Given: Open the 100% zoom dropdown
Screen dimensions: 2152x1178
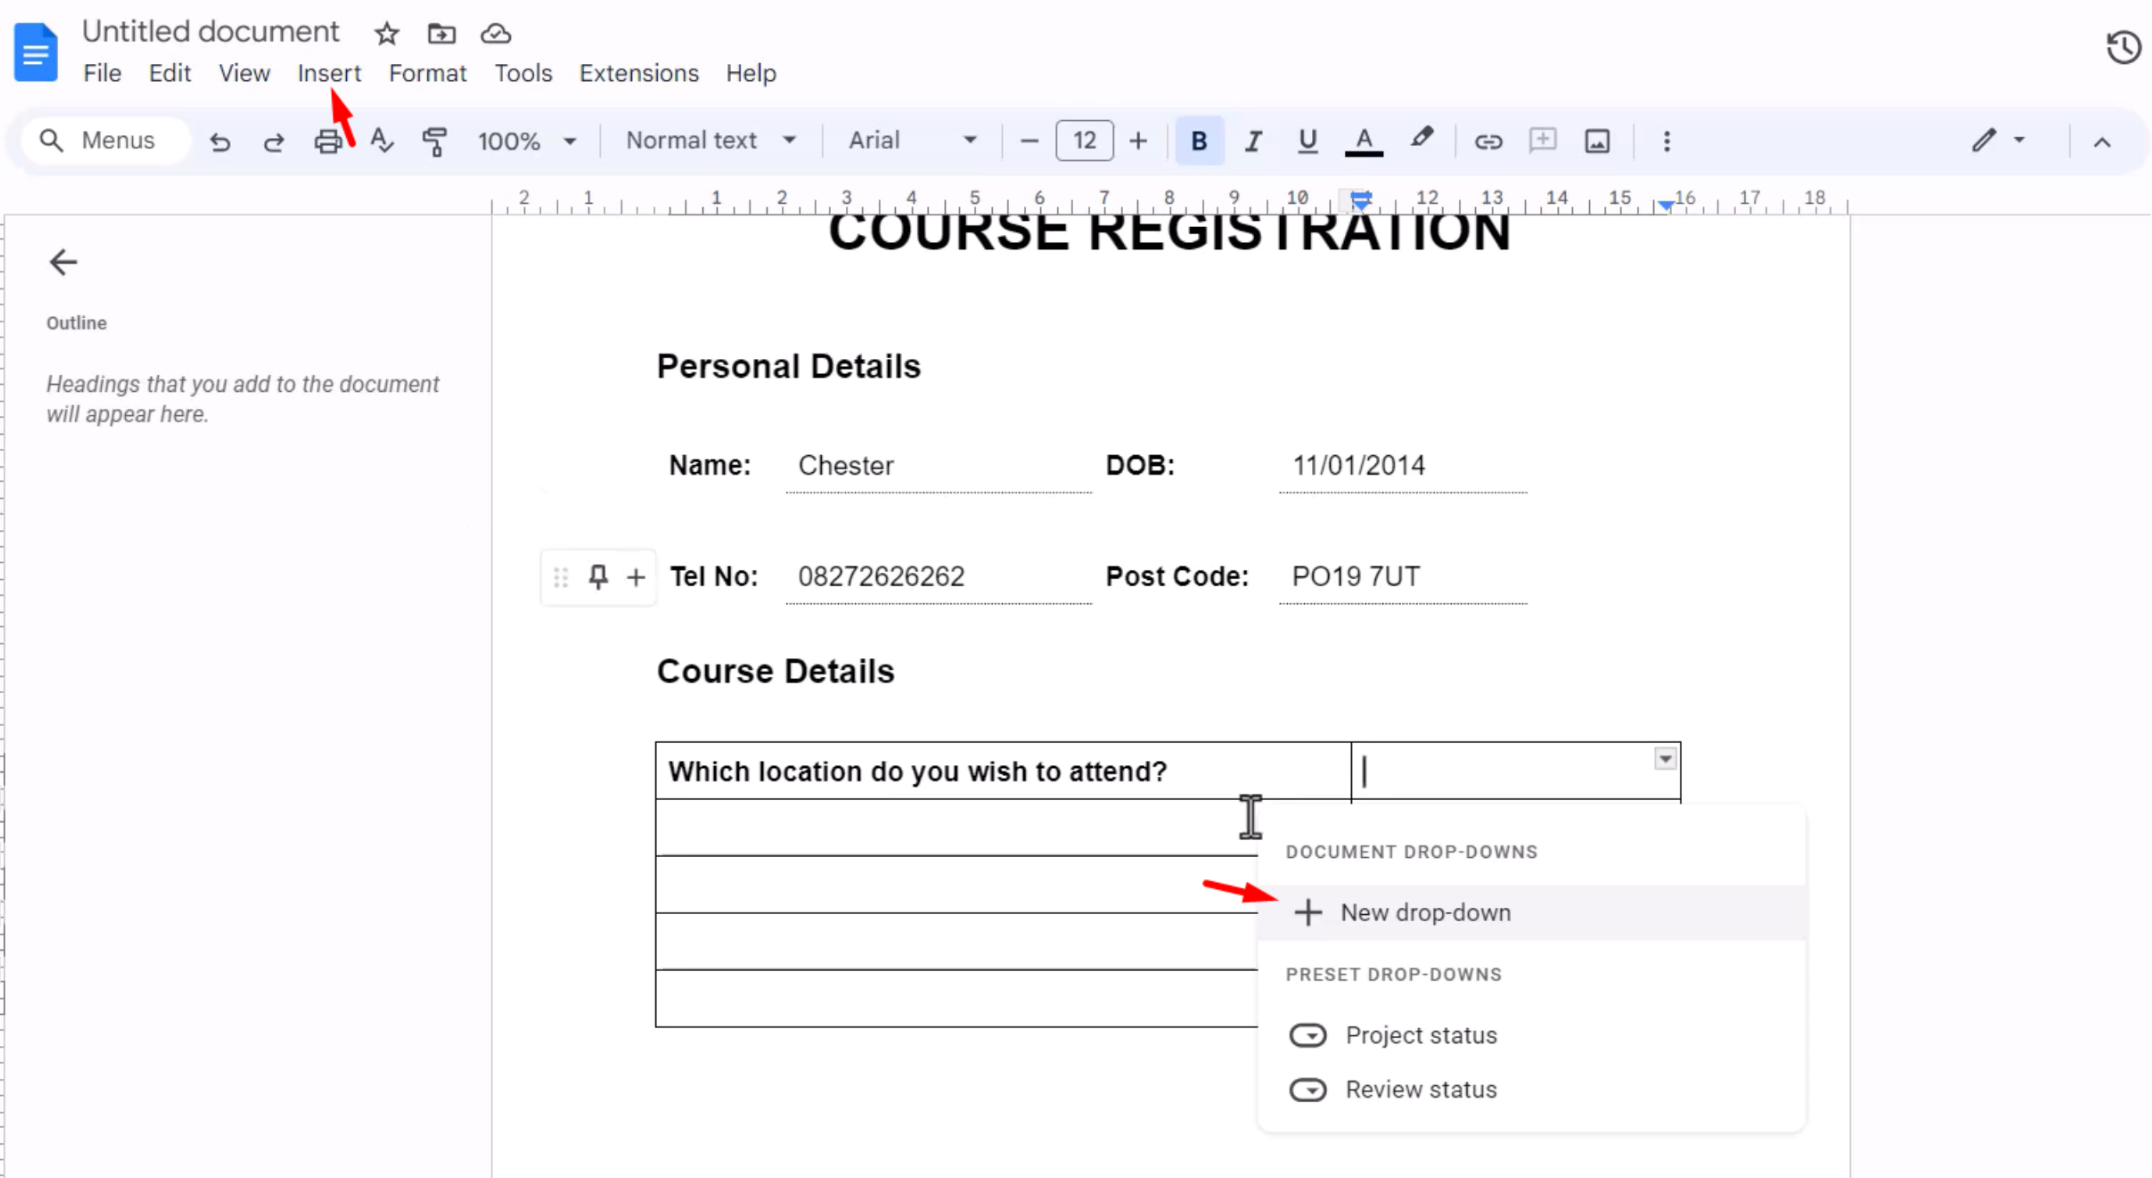Looking at the screenshot, I should click(527, 141).
